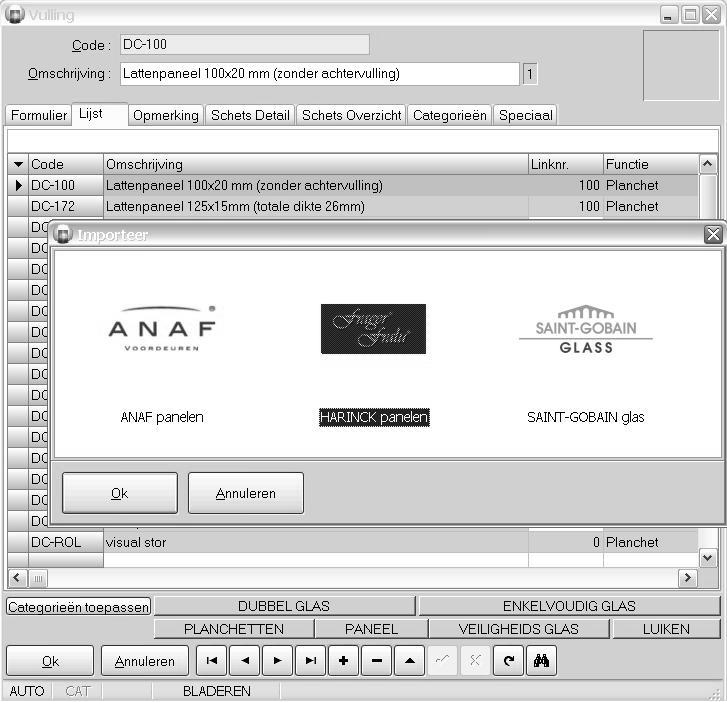Viewport: 727px width, 702px height.
Task: Click the greyed checkmark post button
Action: (442, 660)
